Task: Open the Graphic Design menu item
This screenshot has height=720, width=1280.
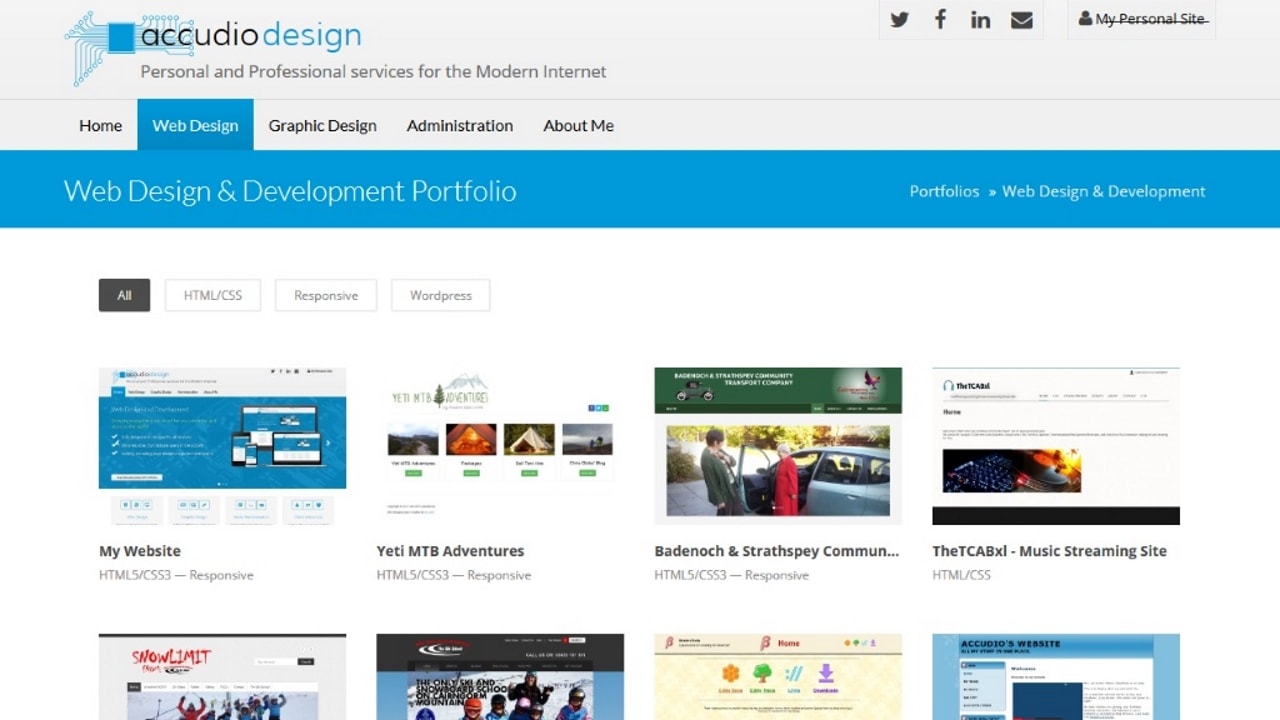Action: (x=322, y=125)
